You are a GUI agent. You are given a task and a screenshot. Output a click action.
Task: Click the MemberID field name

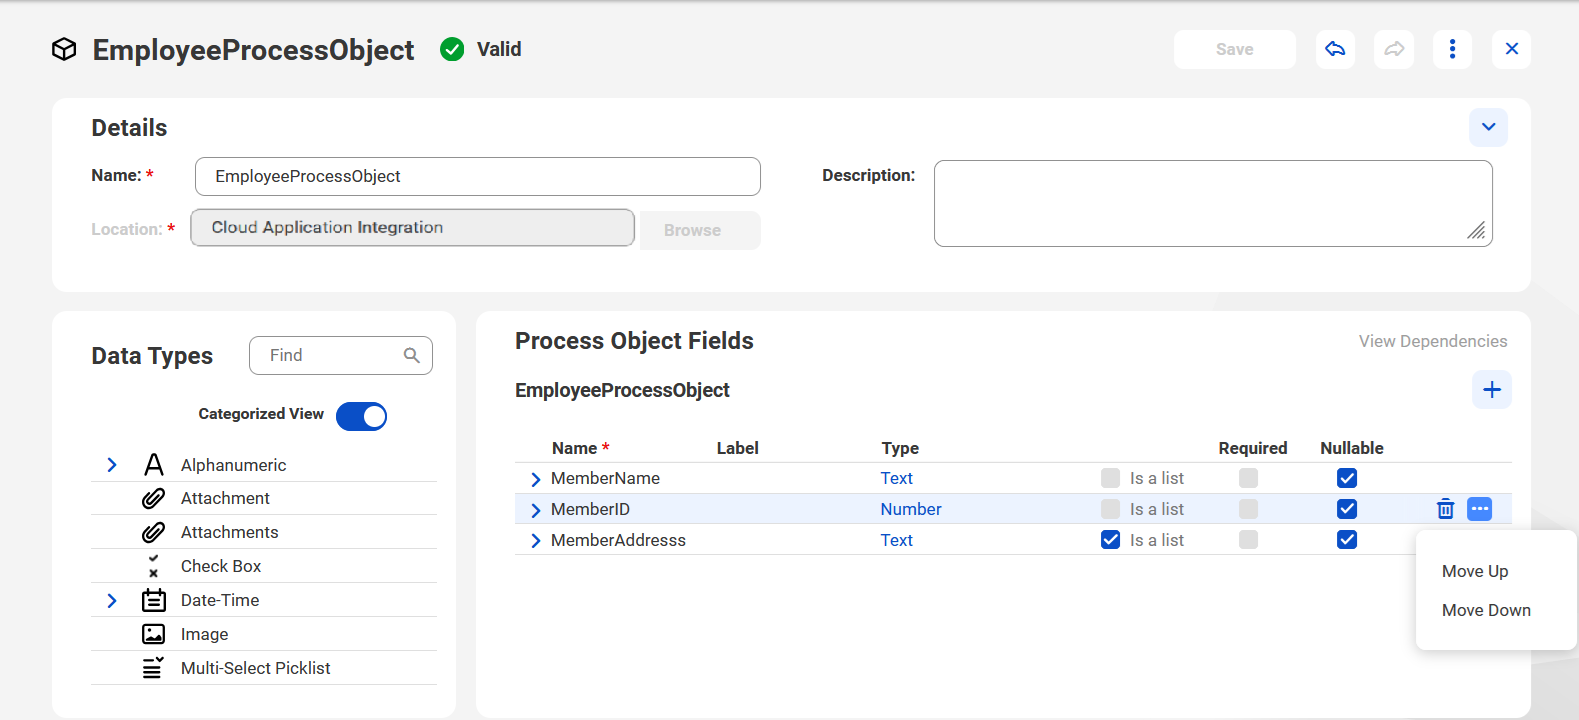click(590, 509)
